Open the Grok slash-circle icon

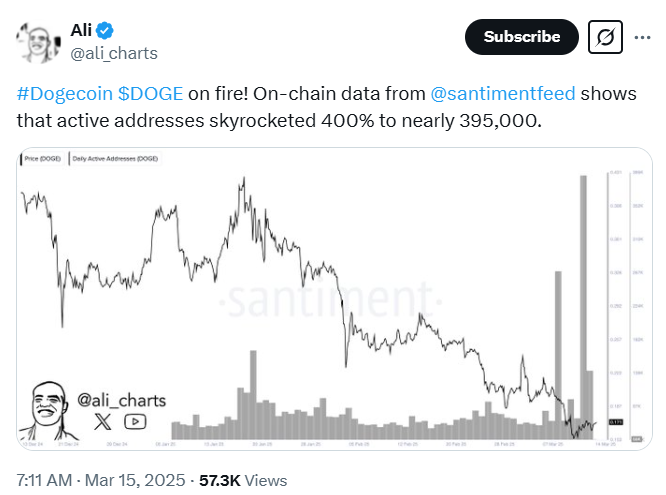click(x=605, y=37)
